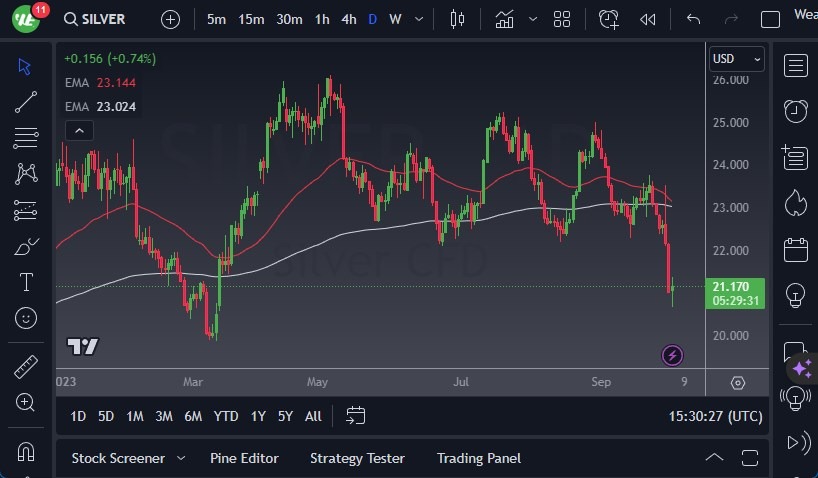The image size is (818, 478).
Task: Open the USD currency dropdown
Action: (736, 59)
